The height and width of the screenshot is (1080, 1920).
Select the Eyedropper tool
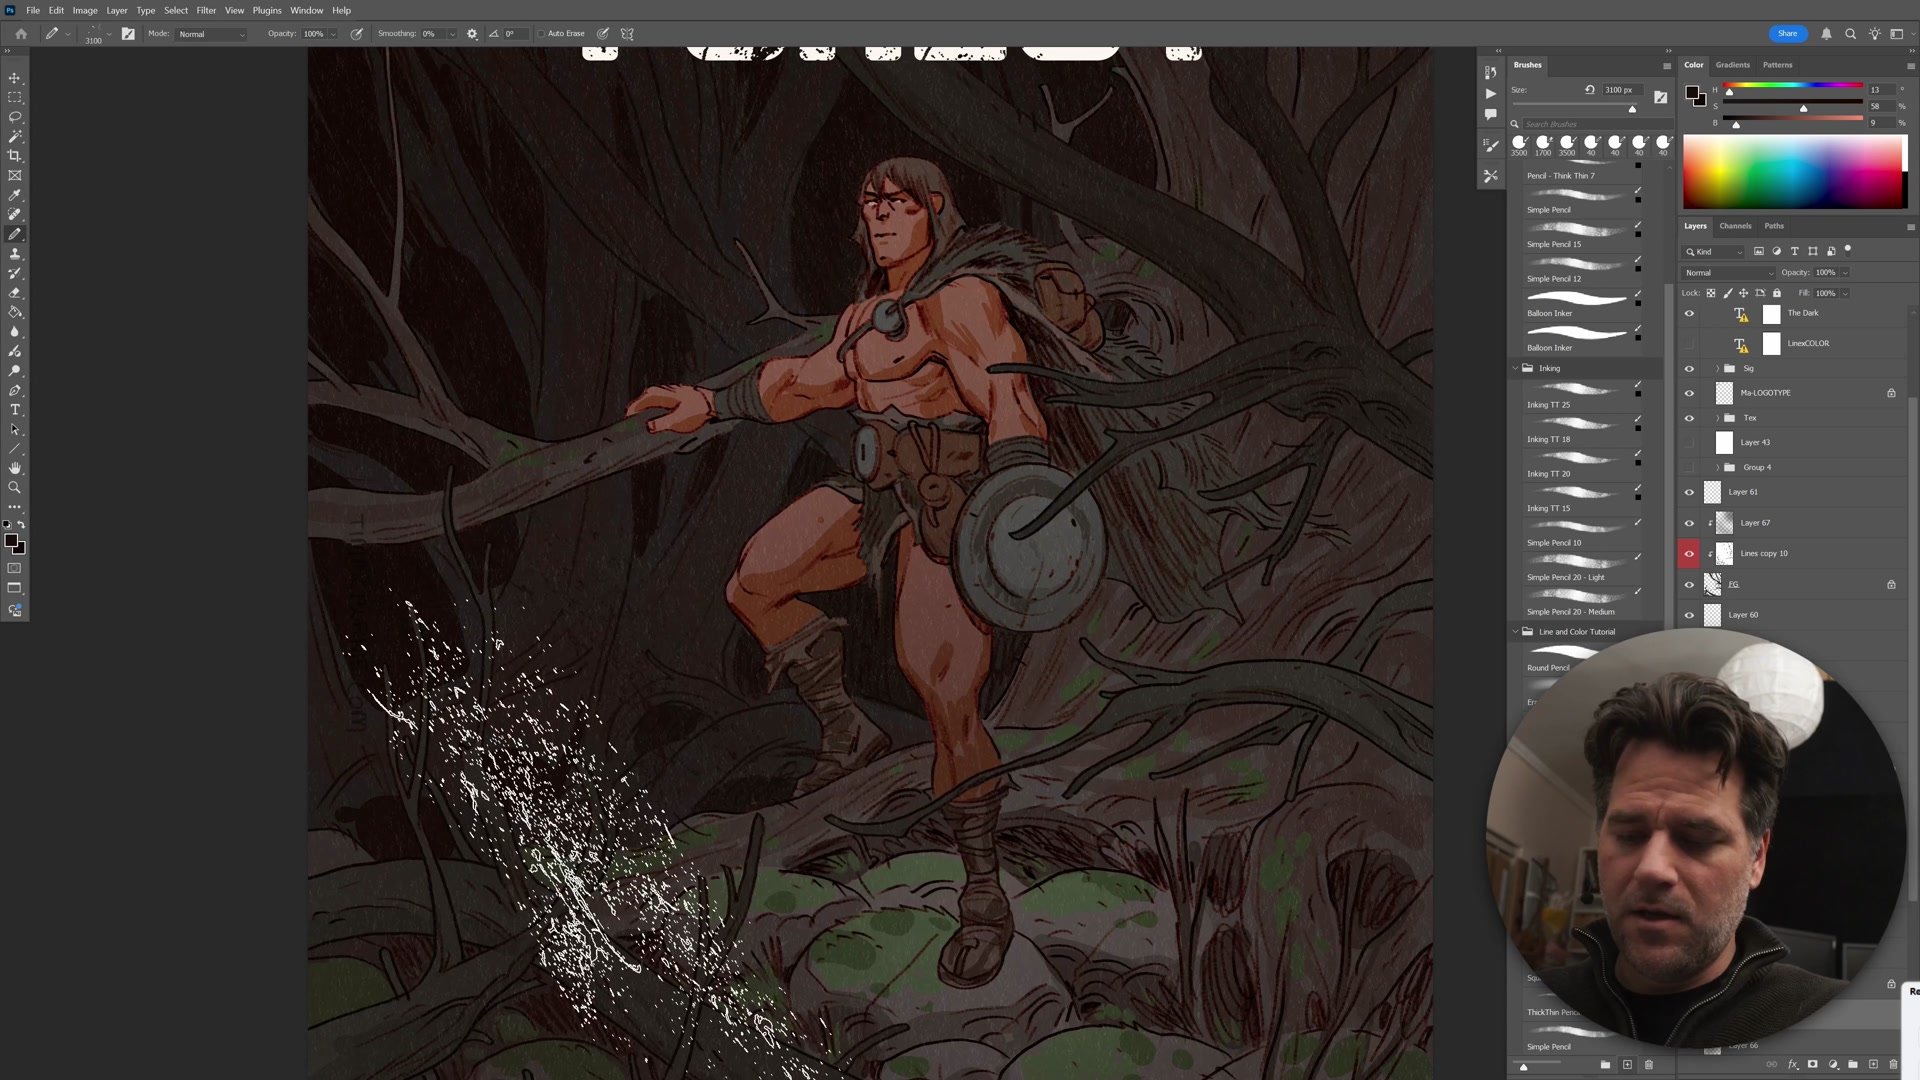click(x=15, y=195)
